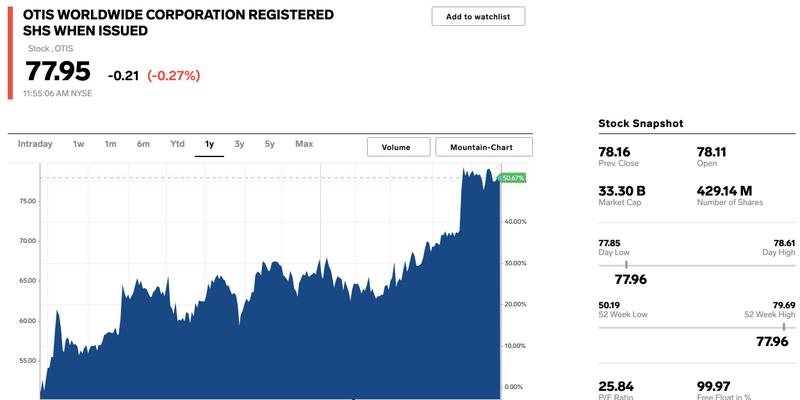The height and width of the screenshot is (400, 800).
Task: Click the 25.84 P/E Ratio value
Action: [x=616, y=386]
